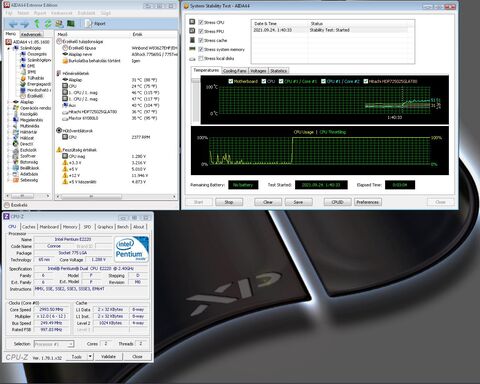
Task: Open the Caches tab in CPU-Z
Action: (29, 227)
